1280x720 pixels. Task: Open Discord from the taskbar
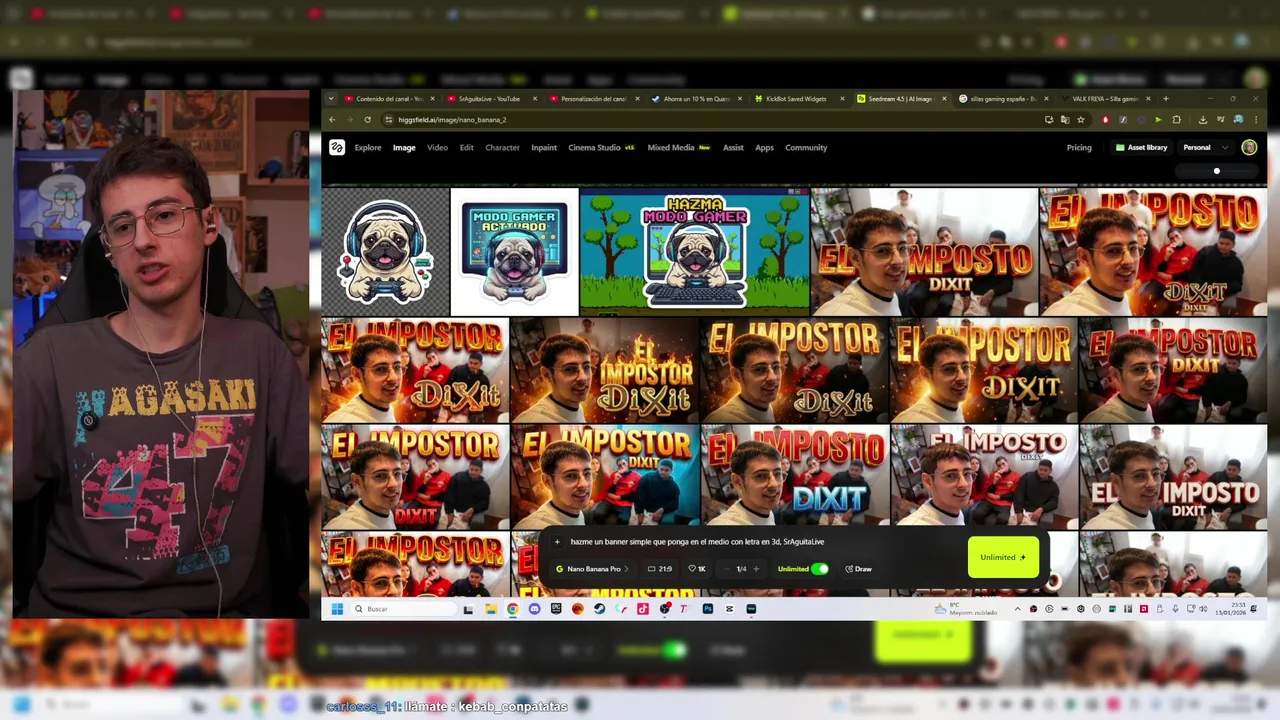tap(534, 609)
